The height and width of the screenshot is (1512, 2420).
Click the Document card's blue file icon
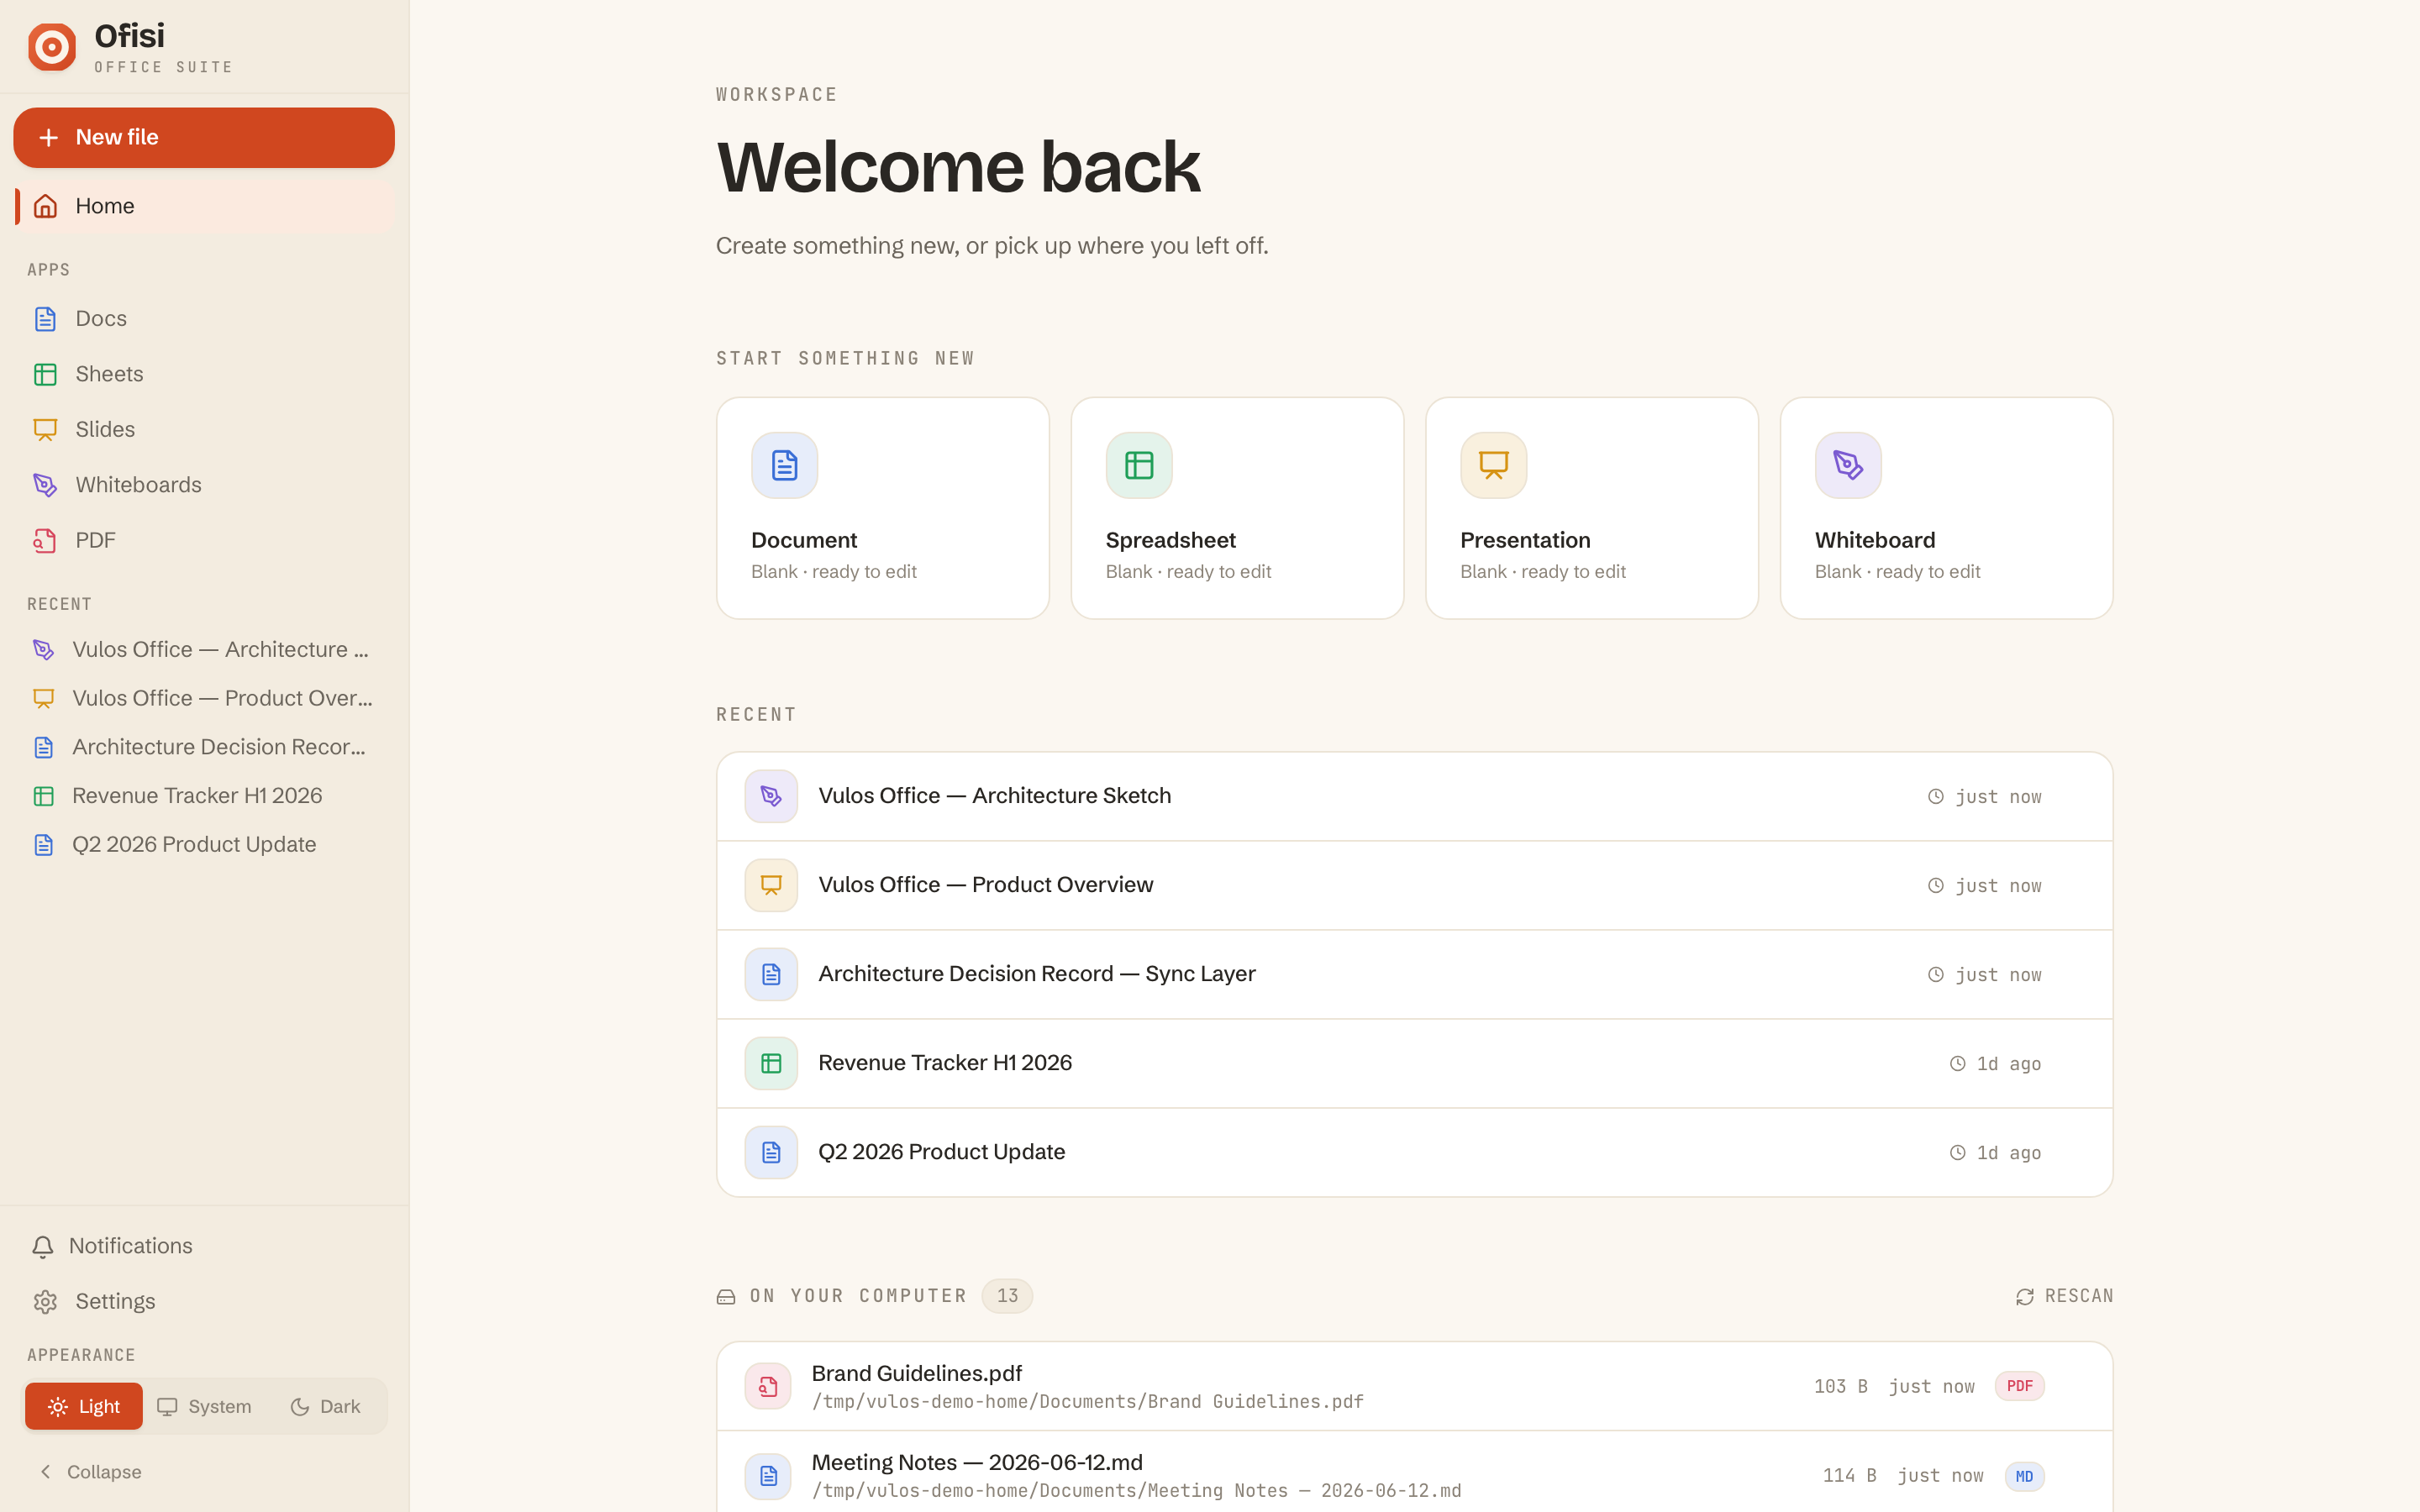(785, 465)
